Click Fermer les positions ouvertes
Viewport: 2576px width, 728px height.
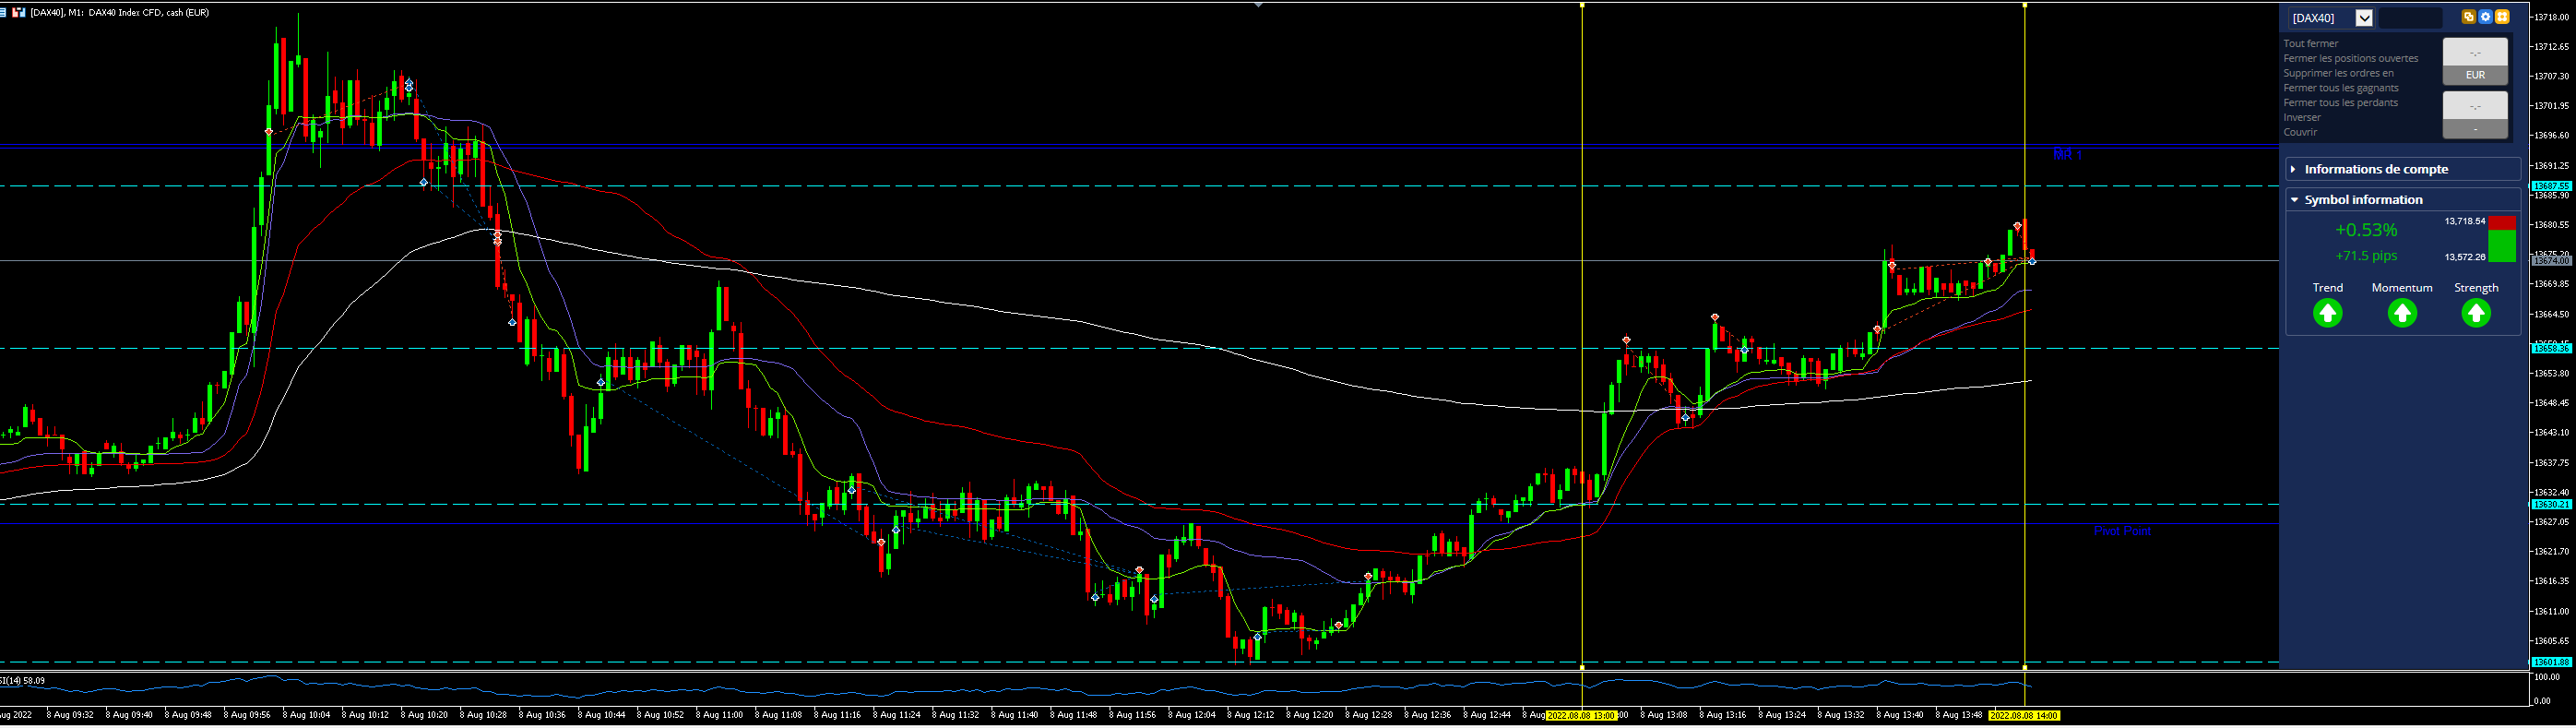click(x=2351, y=58)
